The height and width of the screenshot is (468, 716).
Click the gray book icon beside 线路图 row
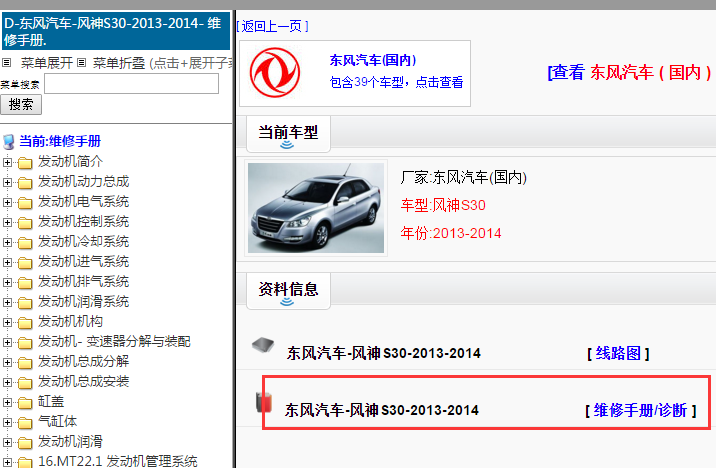(x=263, y=345)
